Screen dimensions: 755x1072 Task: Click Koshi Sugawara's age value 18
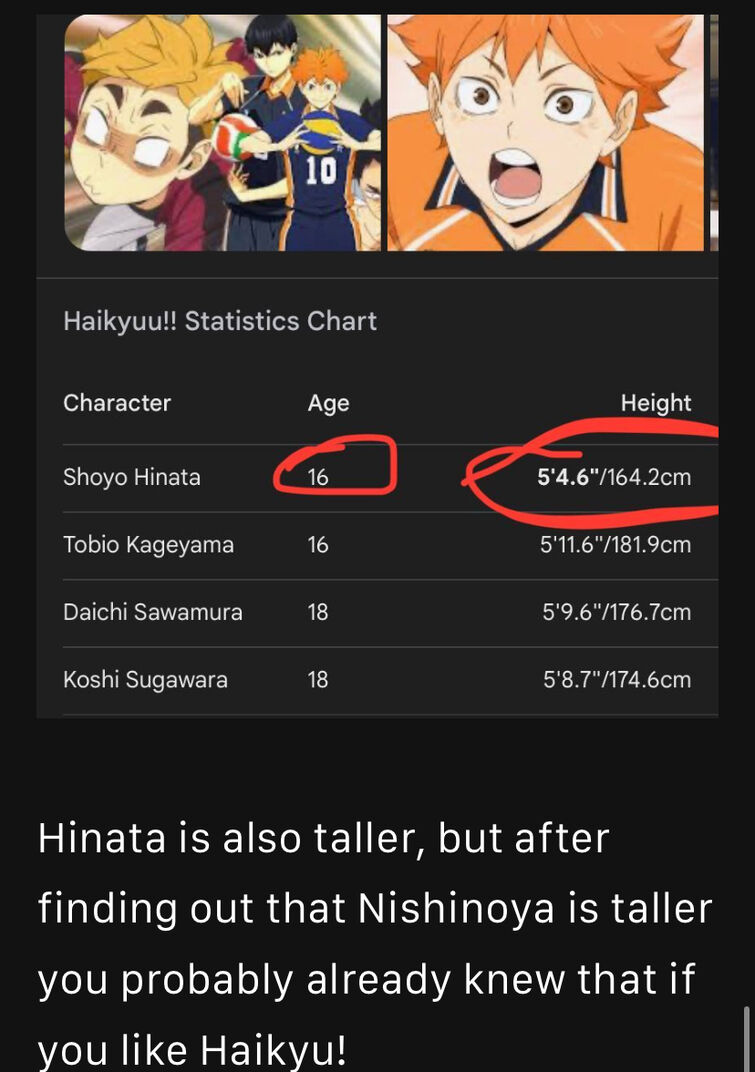point(318,680)
